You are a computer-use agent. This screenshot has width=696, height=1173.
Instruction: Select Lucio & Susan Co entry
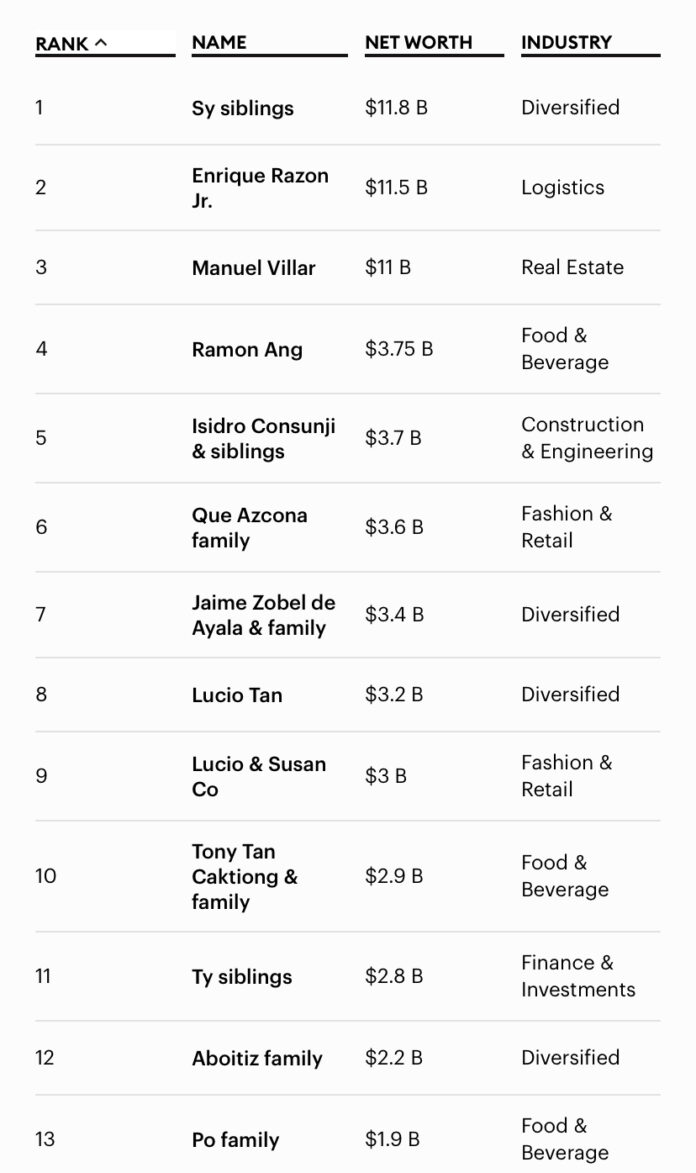(259, 777)
